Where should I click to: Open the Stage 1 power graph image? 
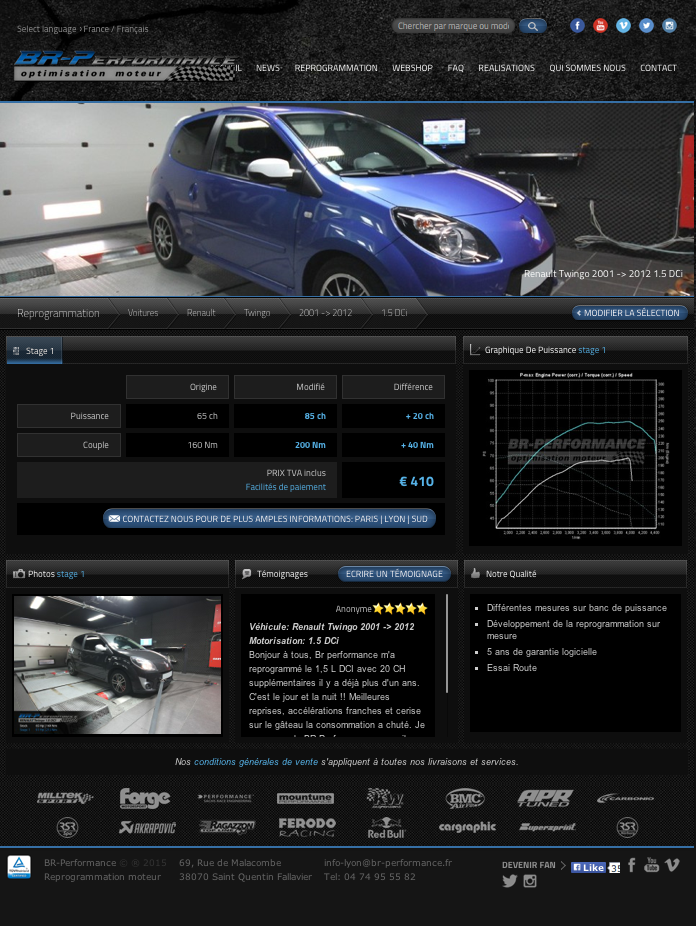pyautogui.click(x=576, y=458)
